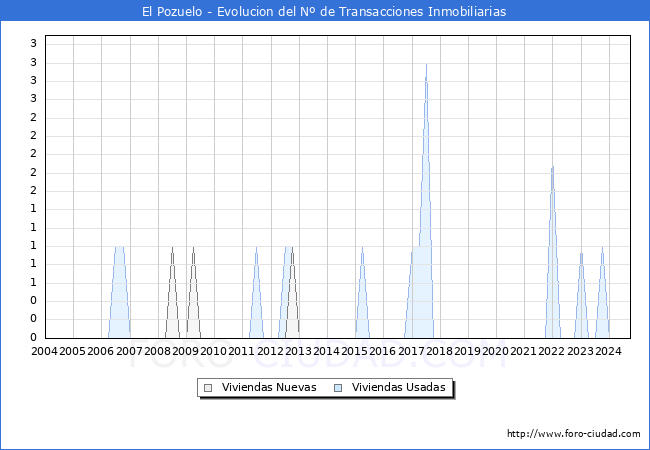This screenshot has height=450, width=650.
Task: Click the 2009 x-axis label
Action: click(x=185, y=351)
